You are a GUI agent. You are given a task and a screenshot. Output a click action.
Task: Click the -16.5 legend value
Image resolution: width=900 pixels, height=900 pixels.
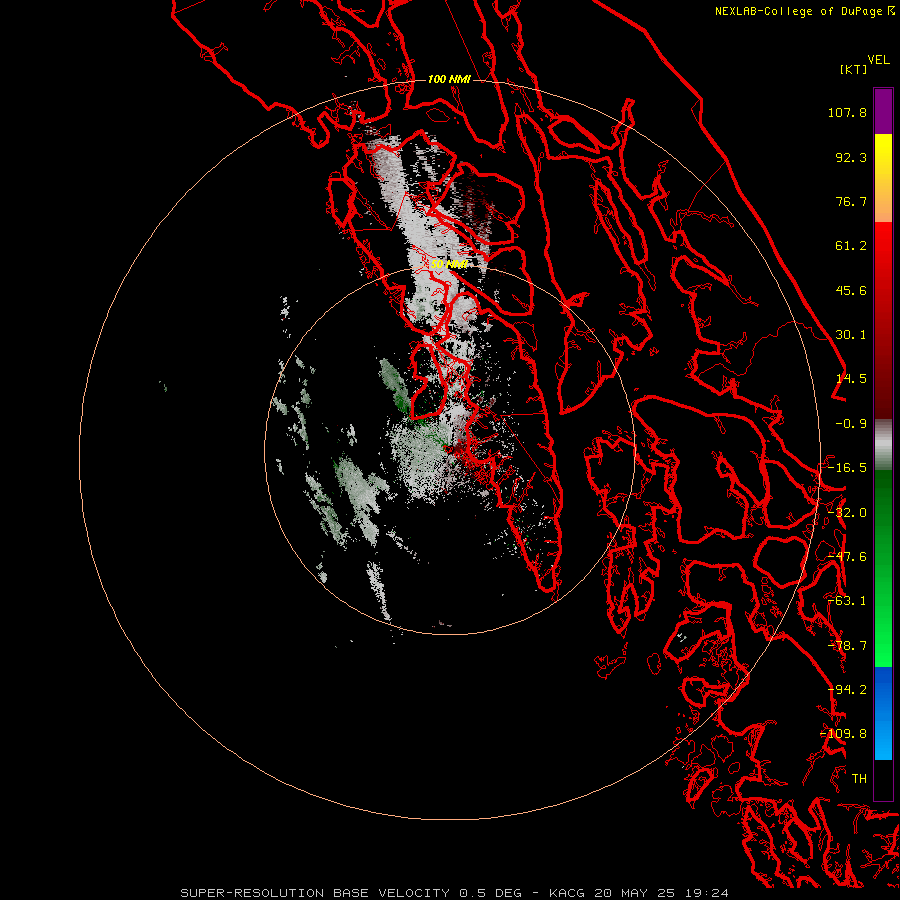[847, 468]
